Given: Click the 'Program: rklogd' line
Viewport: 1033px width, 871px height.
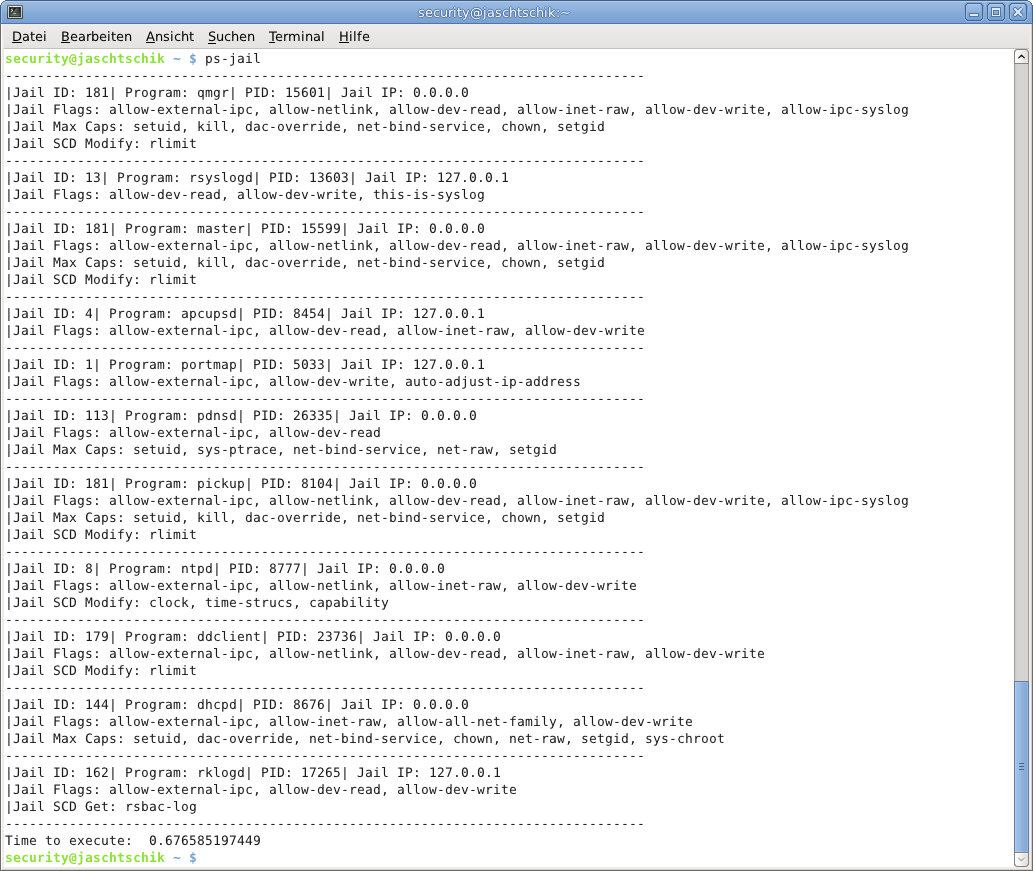Looking at the screenshot, I should [254, 773].
